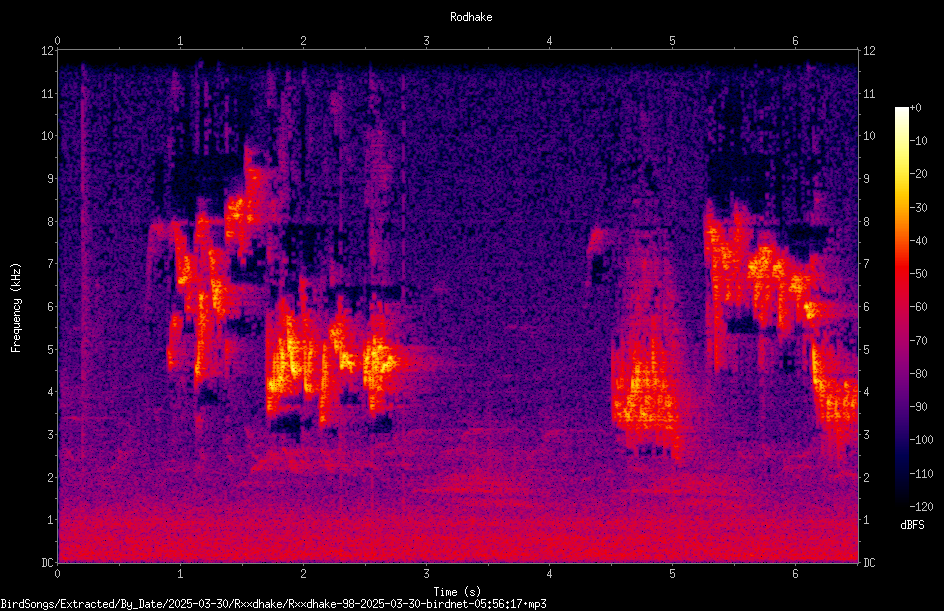Click the "Frequency (kHz)" axis label
Viewport: 944px width, 611px height.
click(x=16, y=308)
